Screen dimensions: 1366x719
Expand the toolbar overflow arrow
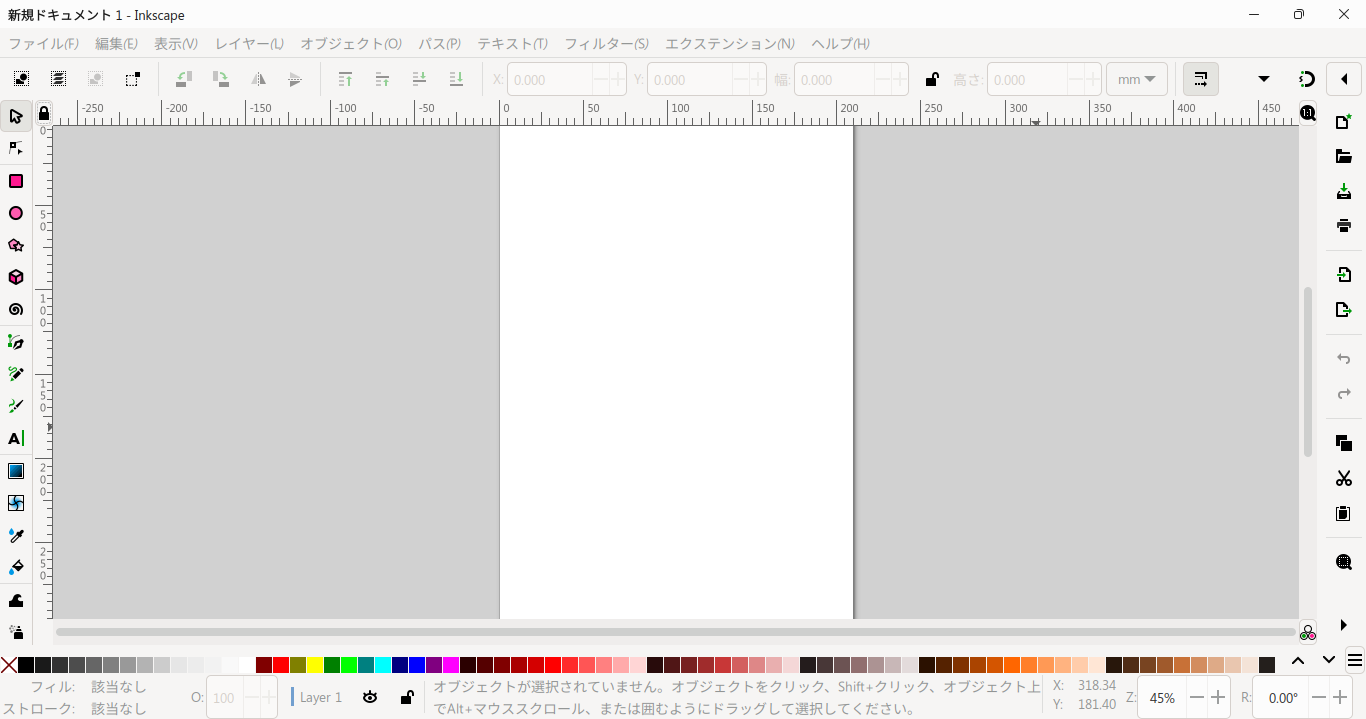click(x=1263, y=79)
